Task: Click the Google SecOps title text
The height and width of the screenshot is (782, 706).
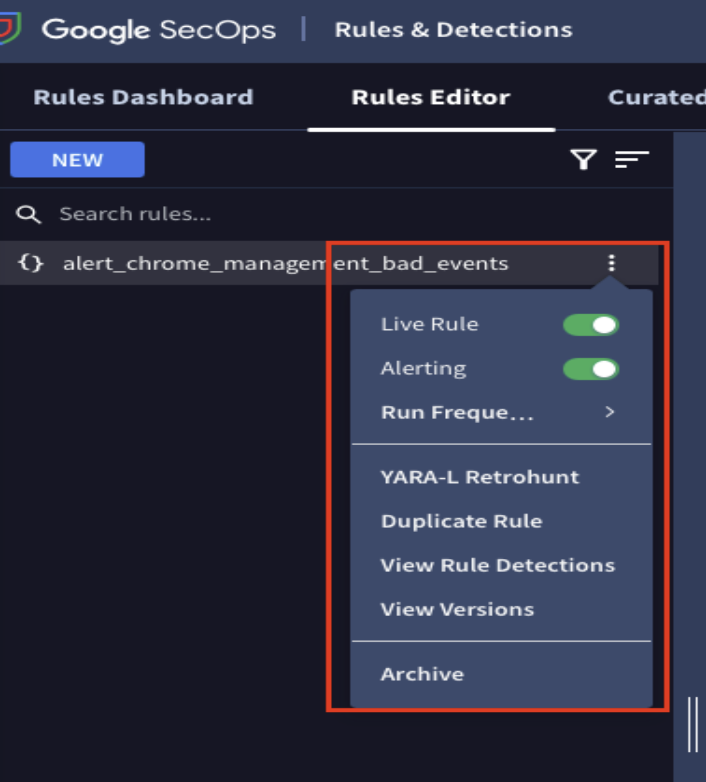Action: [159, 29]
